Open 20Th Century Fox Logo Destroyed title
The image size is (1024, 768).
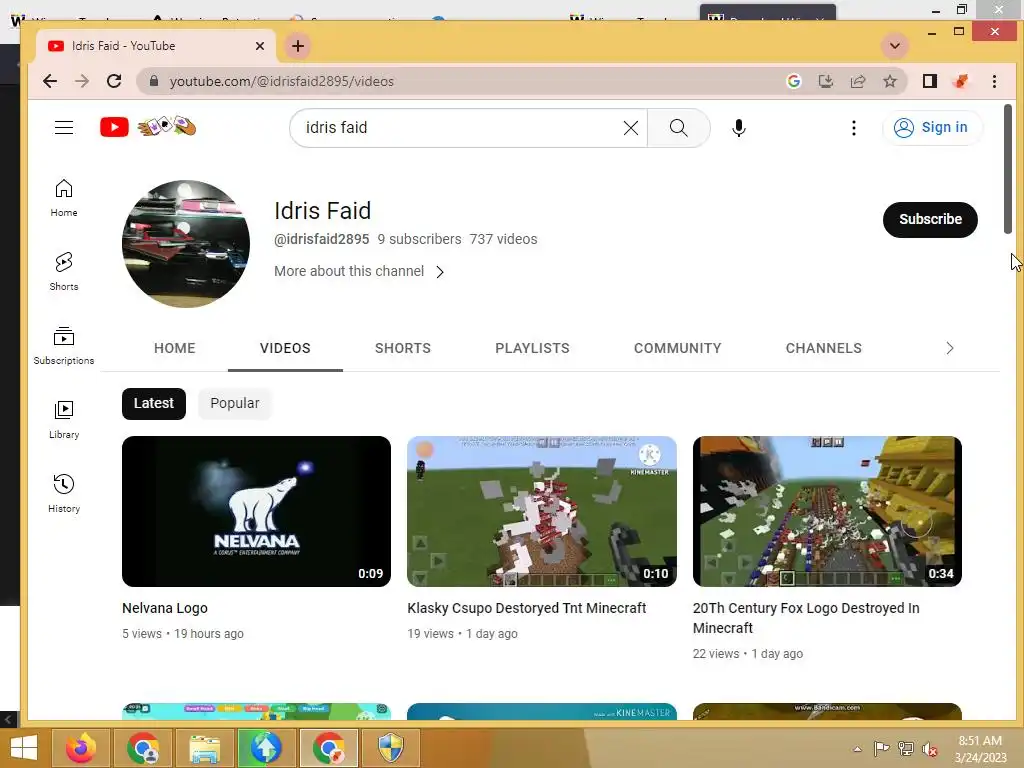pyautogui.click(x=806, y=618)
